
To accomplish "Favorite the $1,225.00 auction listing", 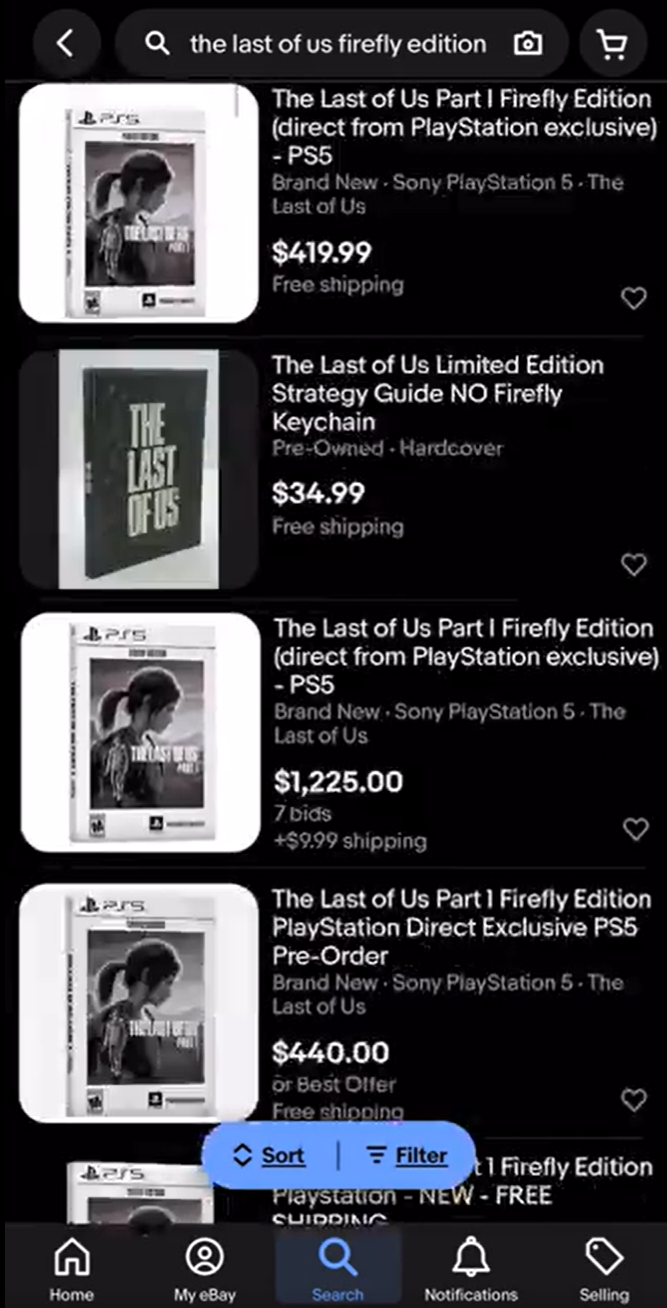I will [x=636, y=829].
